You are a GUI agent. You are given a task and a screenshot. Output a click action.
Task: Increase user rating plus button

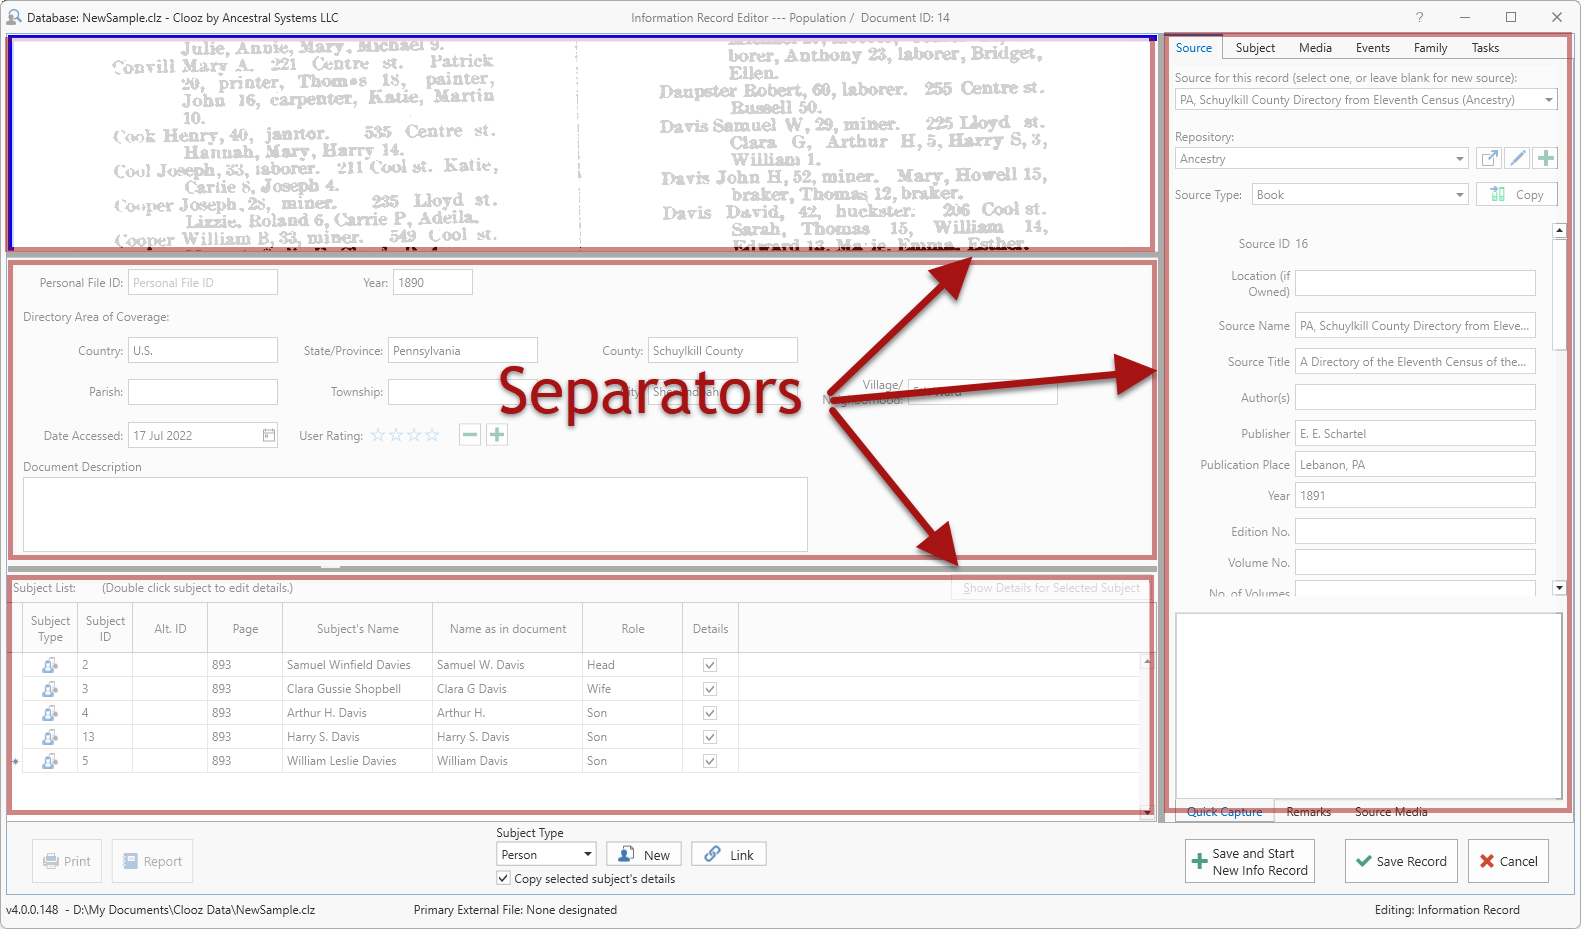click(x=497, y=434)
